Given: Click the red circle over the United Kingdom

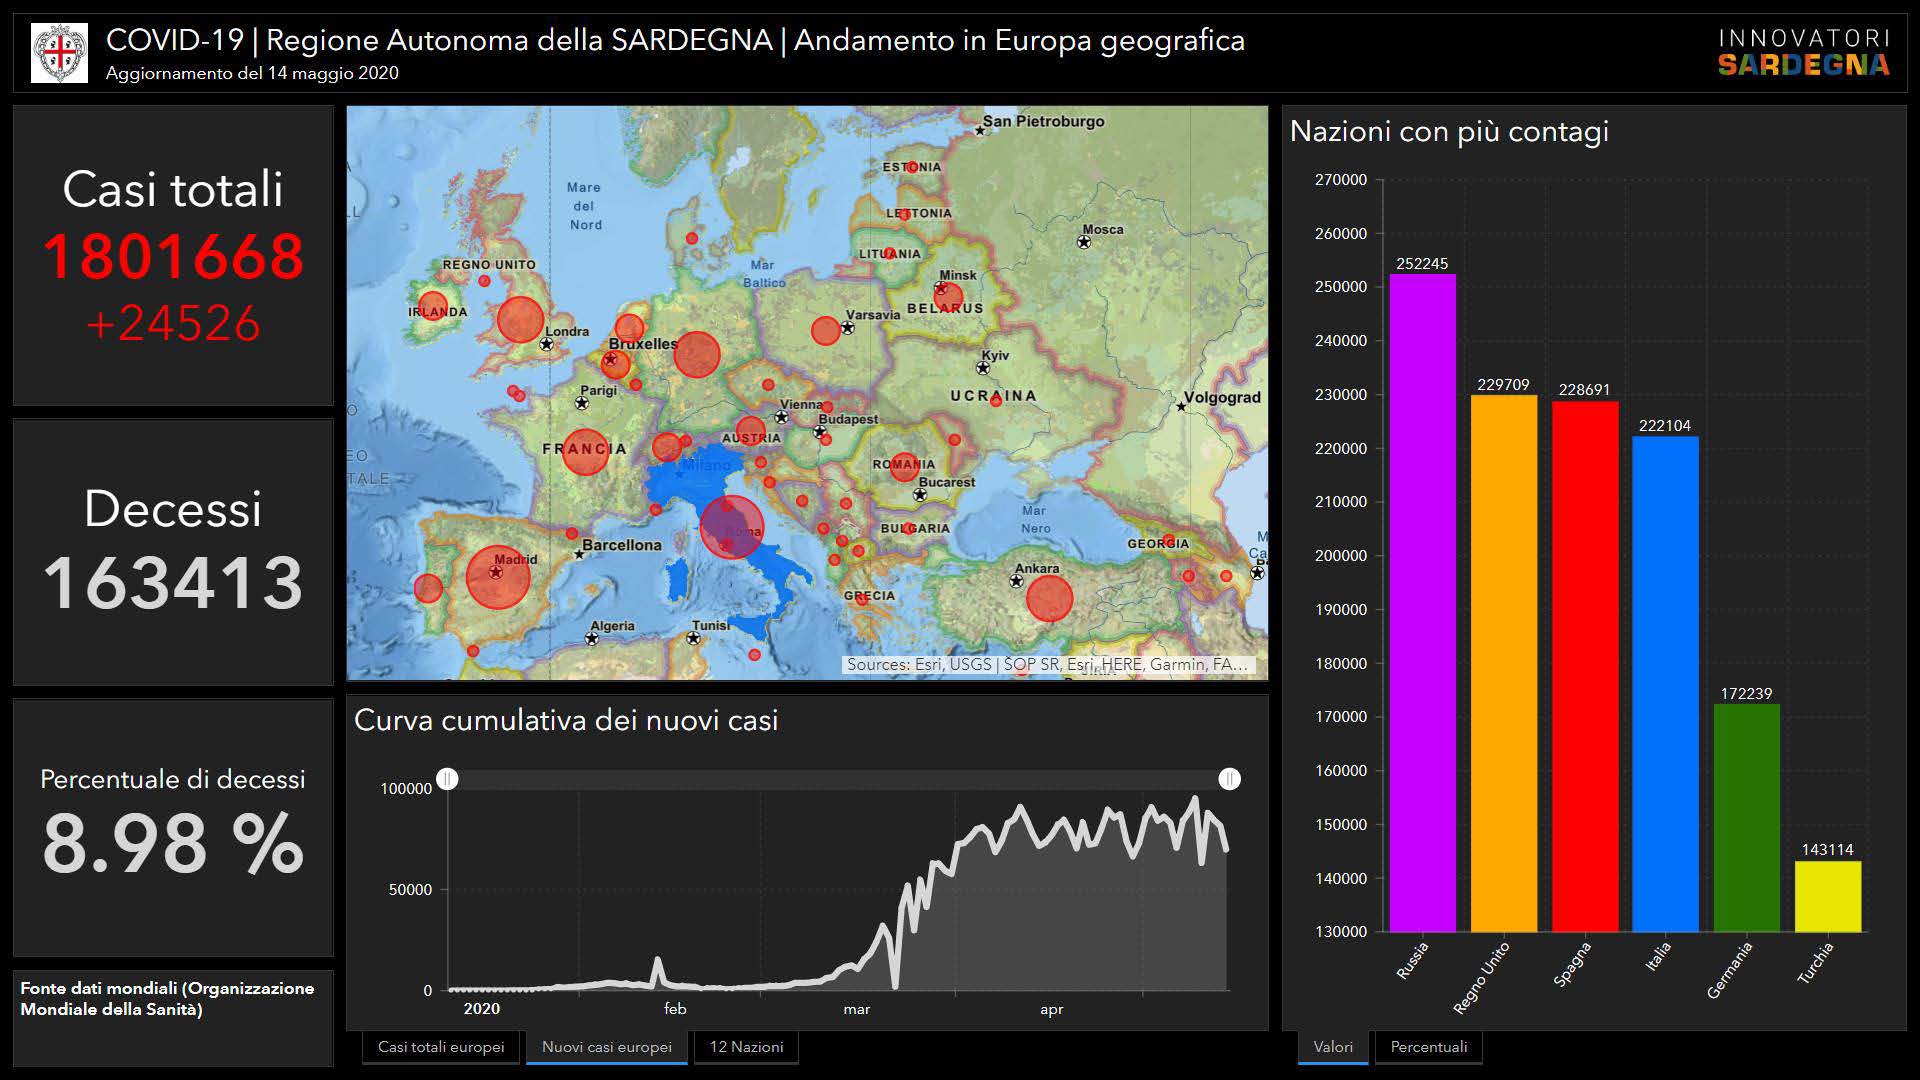Looking at the screenshot, I should 520,320.
